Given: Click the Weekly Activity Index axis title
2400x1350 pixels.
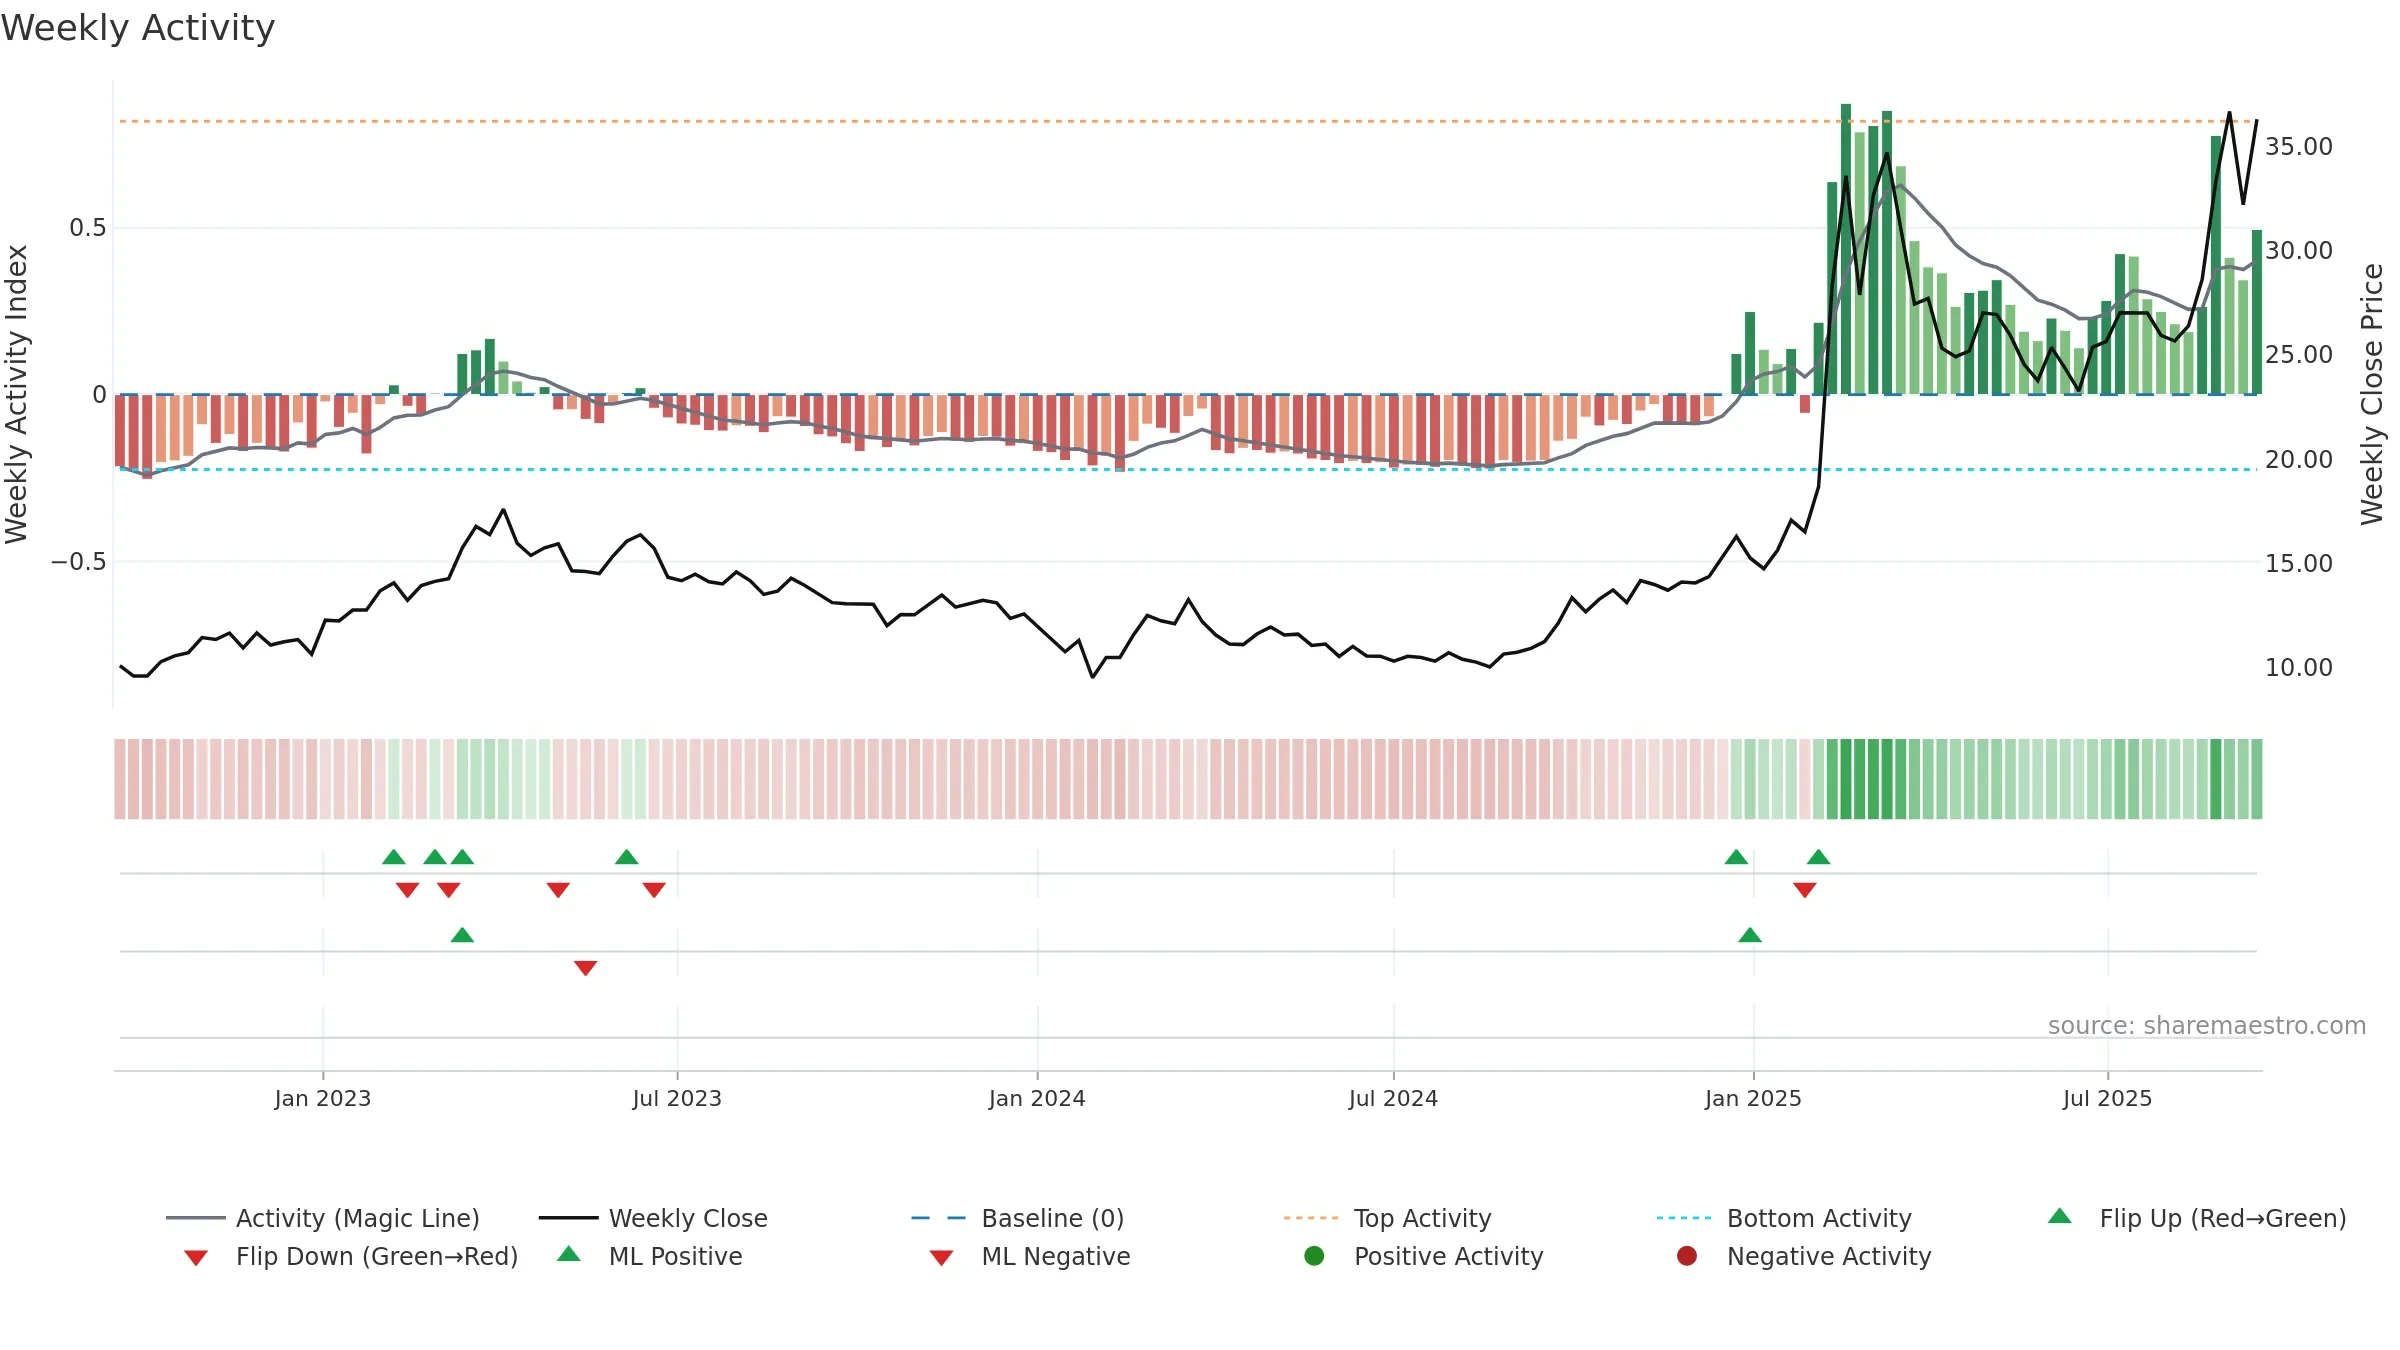Looking at the screenshot, I should click(x=16, y=394).
